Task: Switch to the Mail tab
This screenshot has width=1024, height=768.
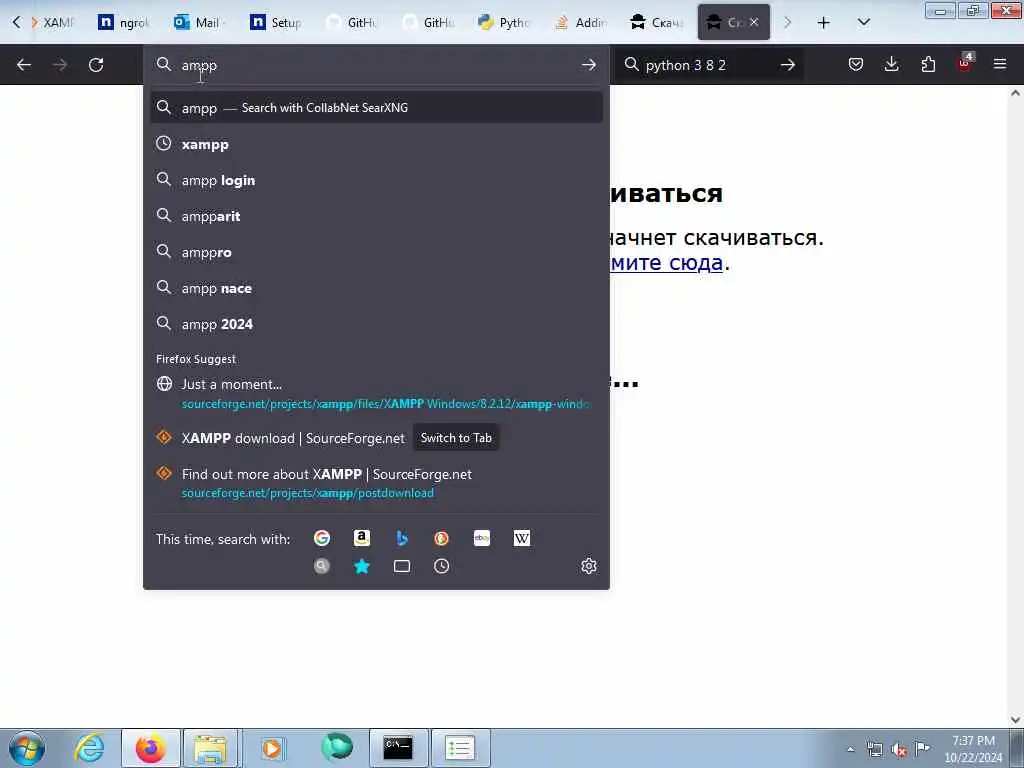Action: [x=199, y=22]
